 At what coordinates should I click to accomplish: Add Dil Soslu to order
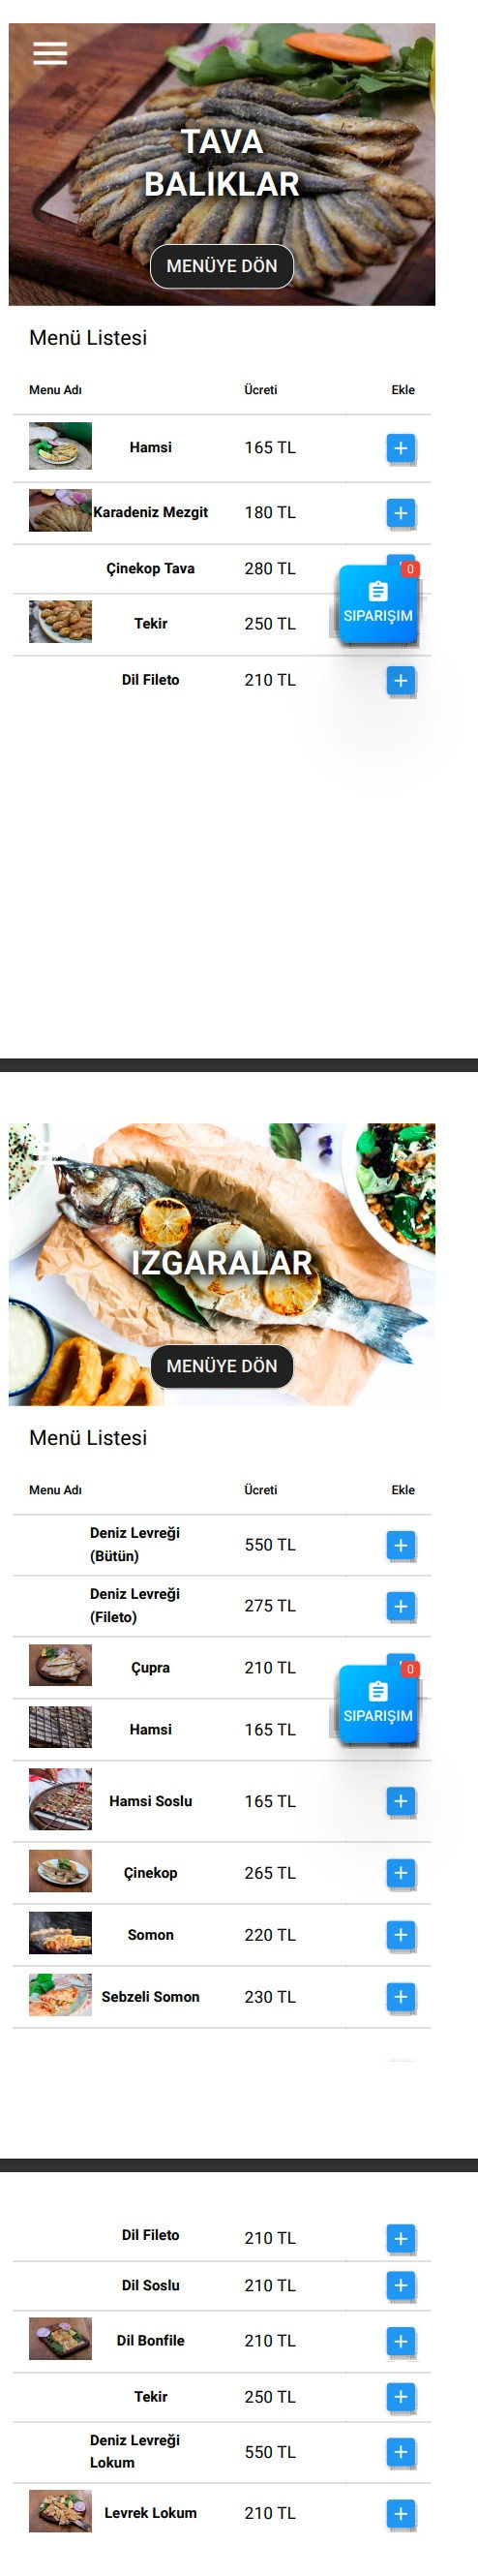(x=400, y=2285)
